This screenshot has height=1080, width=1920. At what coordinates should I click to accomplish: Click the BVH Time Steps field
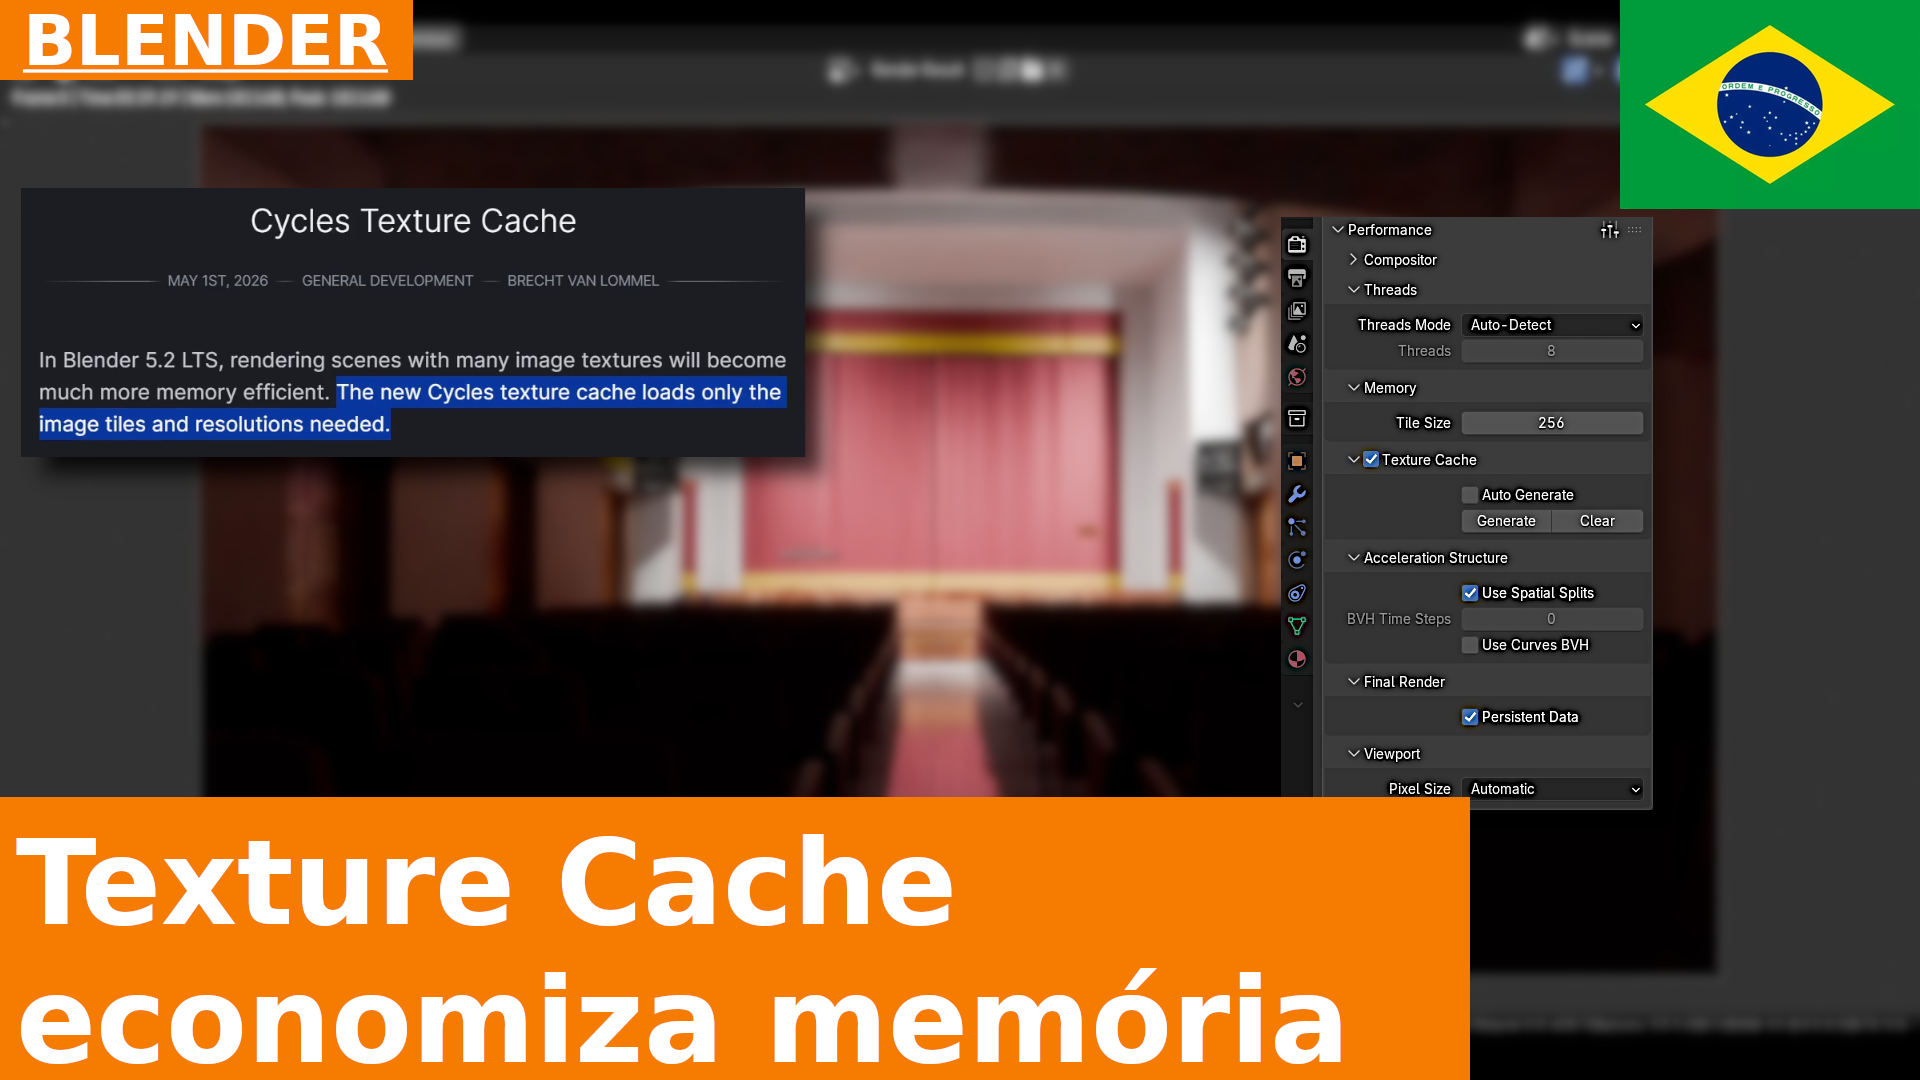click(x=1552, y=619)
